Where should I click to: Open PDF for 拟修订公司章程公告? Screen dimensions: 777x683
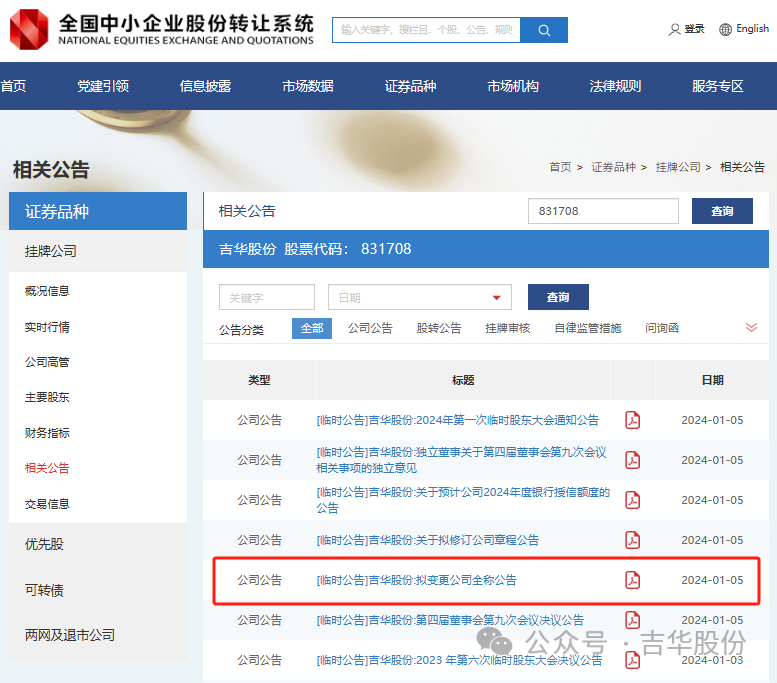pyautogui.click(x=632, y=540)
